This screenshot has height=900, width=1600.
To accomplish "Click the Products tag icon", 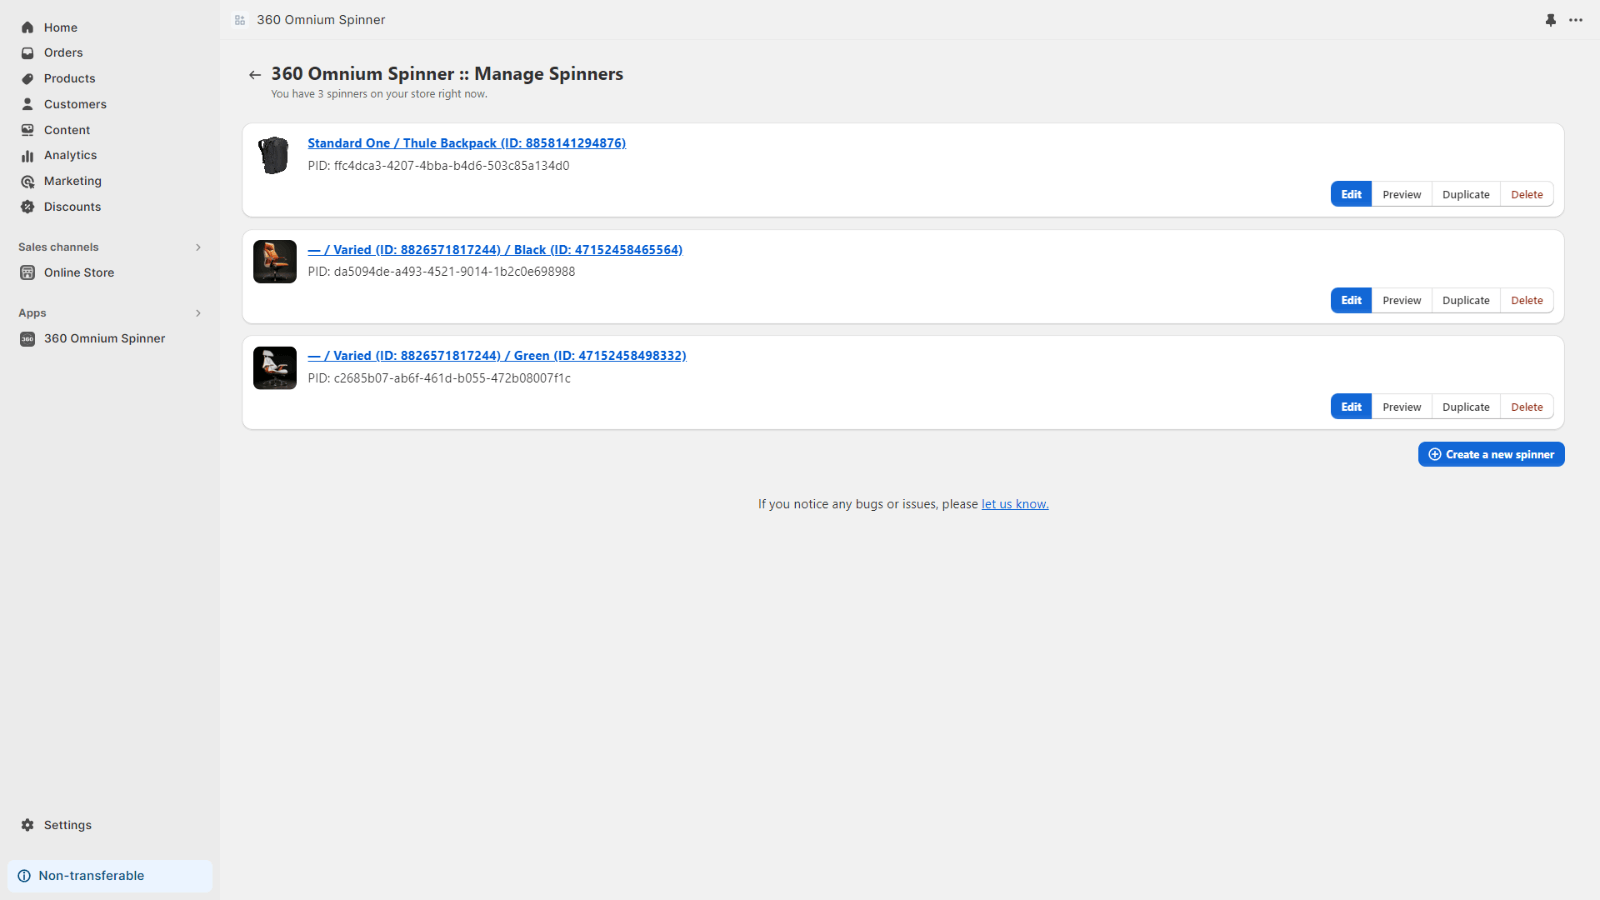I will (28, 79).
